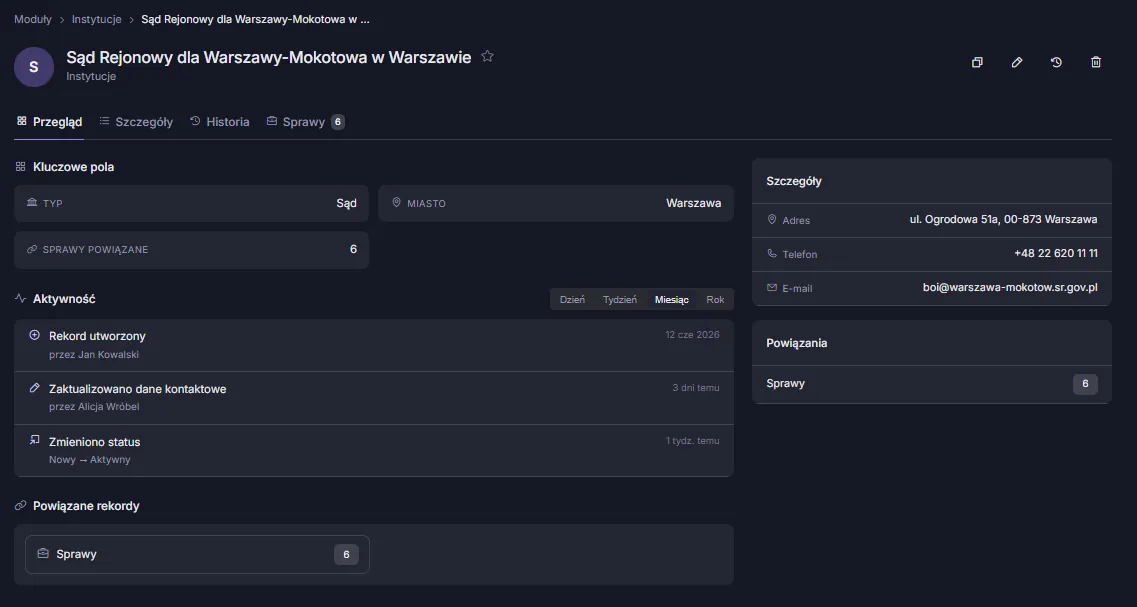1137x607 pixels.
Task: Click address ul. Ogrodowa 51a, 00-873 Warszawa
Action: 1004,219
